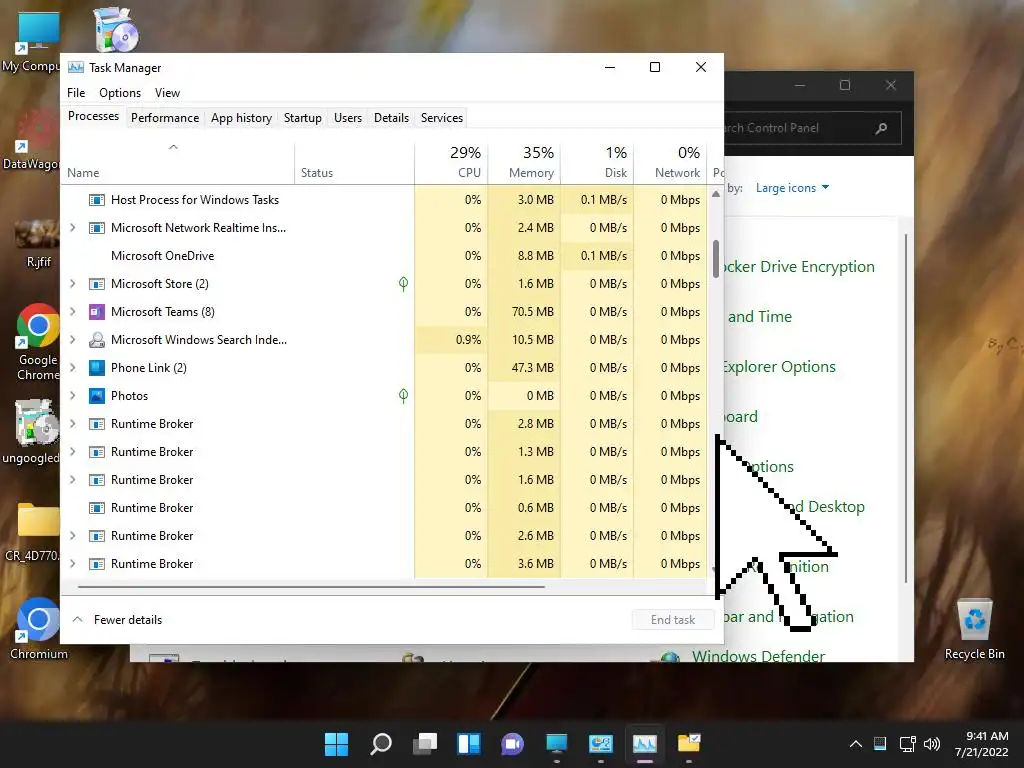The width and height of the screenshot is (1024, 768).
Task: Open the Widgets taskbar icon
Action: coord(469,743)
